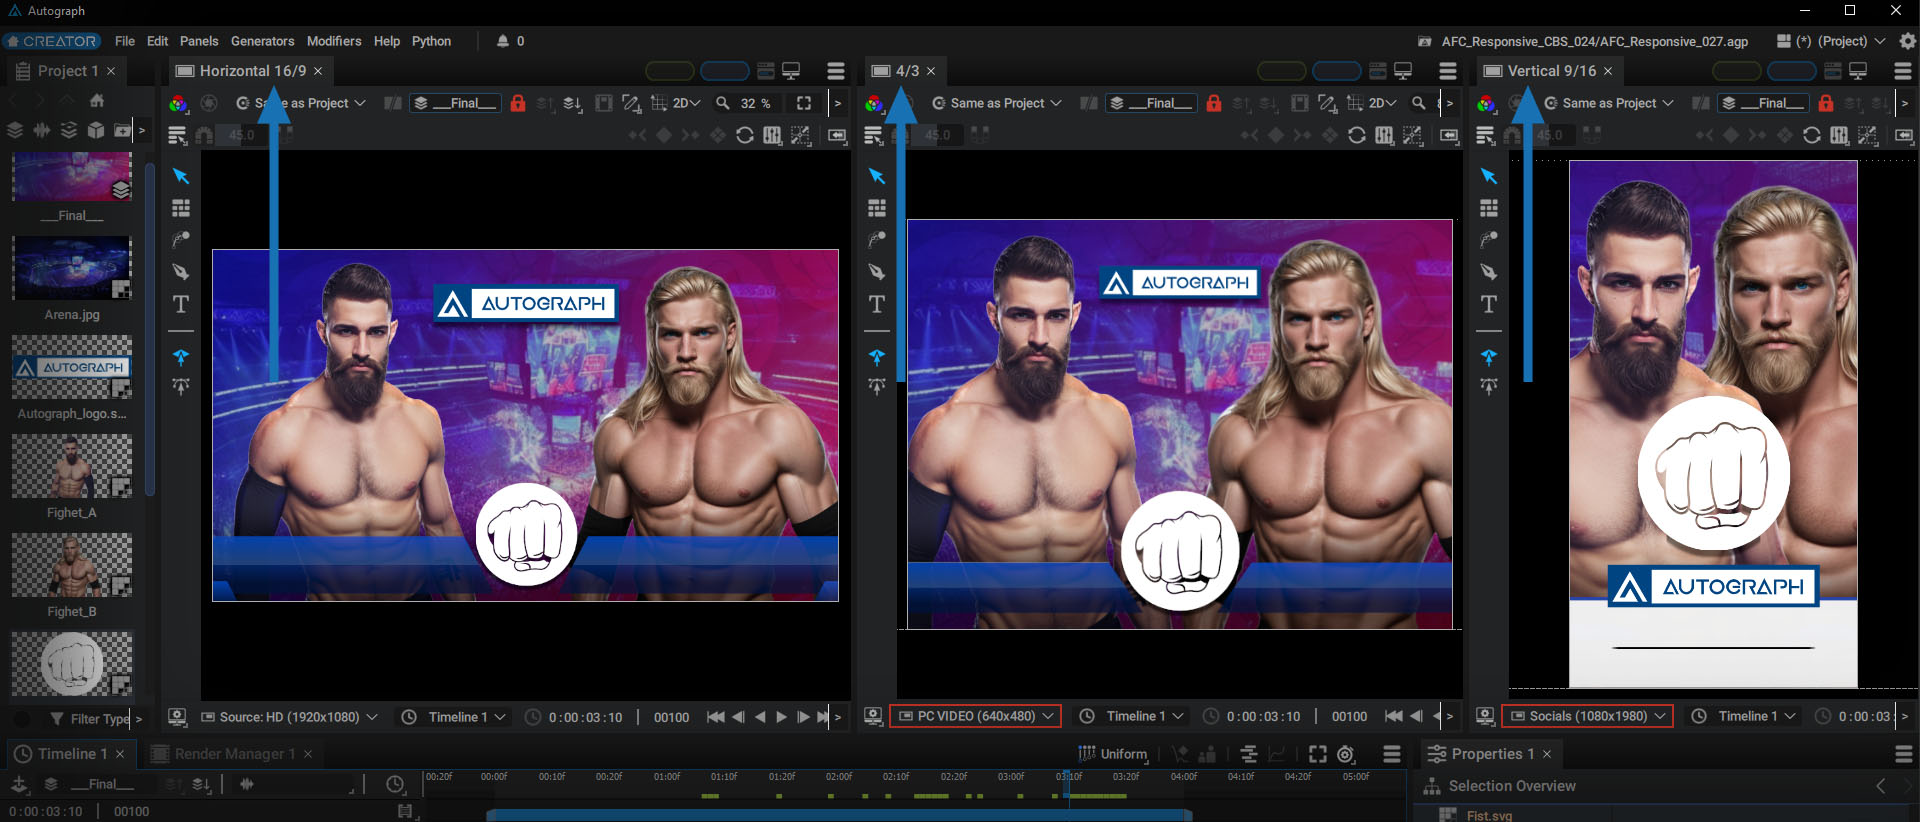Open Uniform mode dropdown in Timeline toolbar
The width and height of the screenshot is (1920, 822).
(1114, 754)
